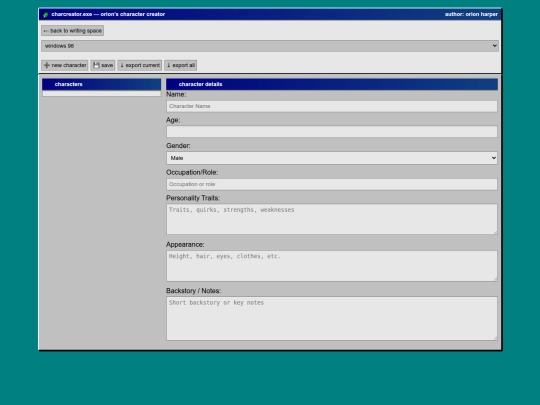Viewport: 540px width, 405px height.
Task: Grab the Personality Traits textarea resize handle
Action: click(495, 233)
